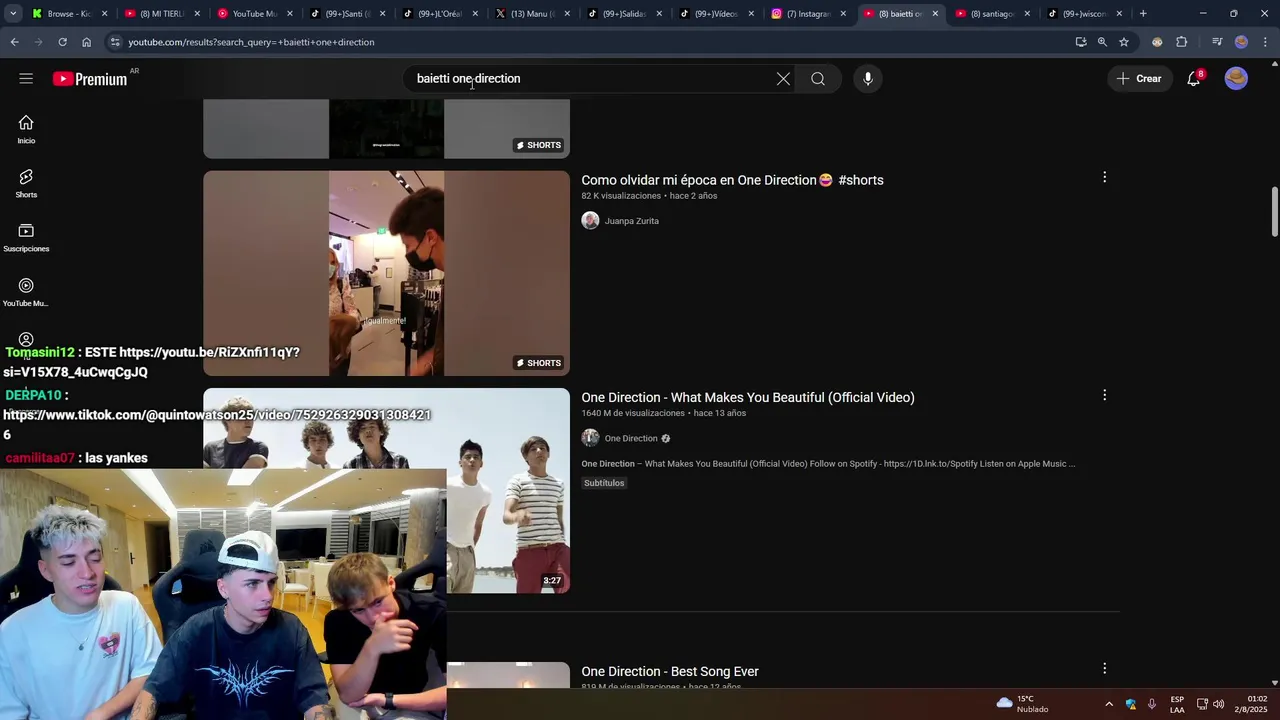Click the One Direction channel avatar
The width and height of the screenshot is (1280, 720).
[590, 438]
